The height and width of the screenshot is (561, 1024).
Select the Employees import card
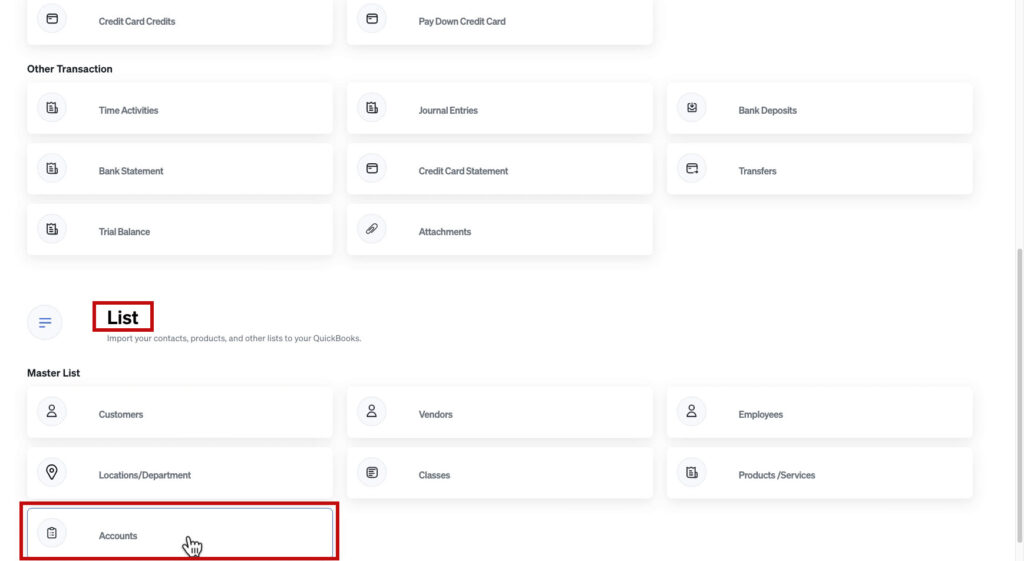[820, 414]
